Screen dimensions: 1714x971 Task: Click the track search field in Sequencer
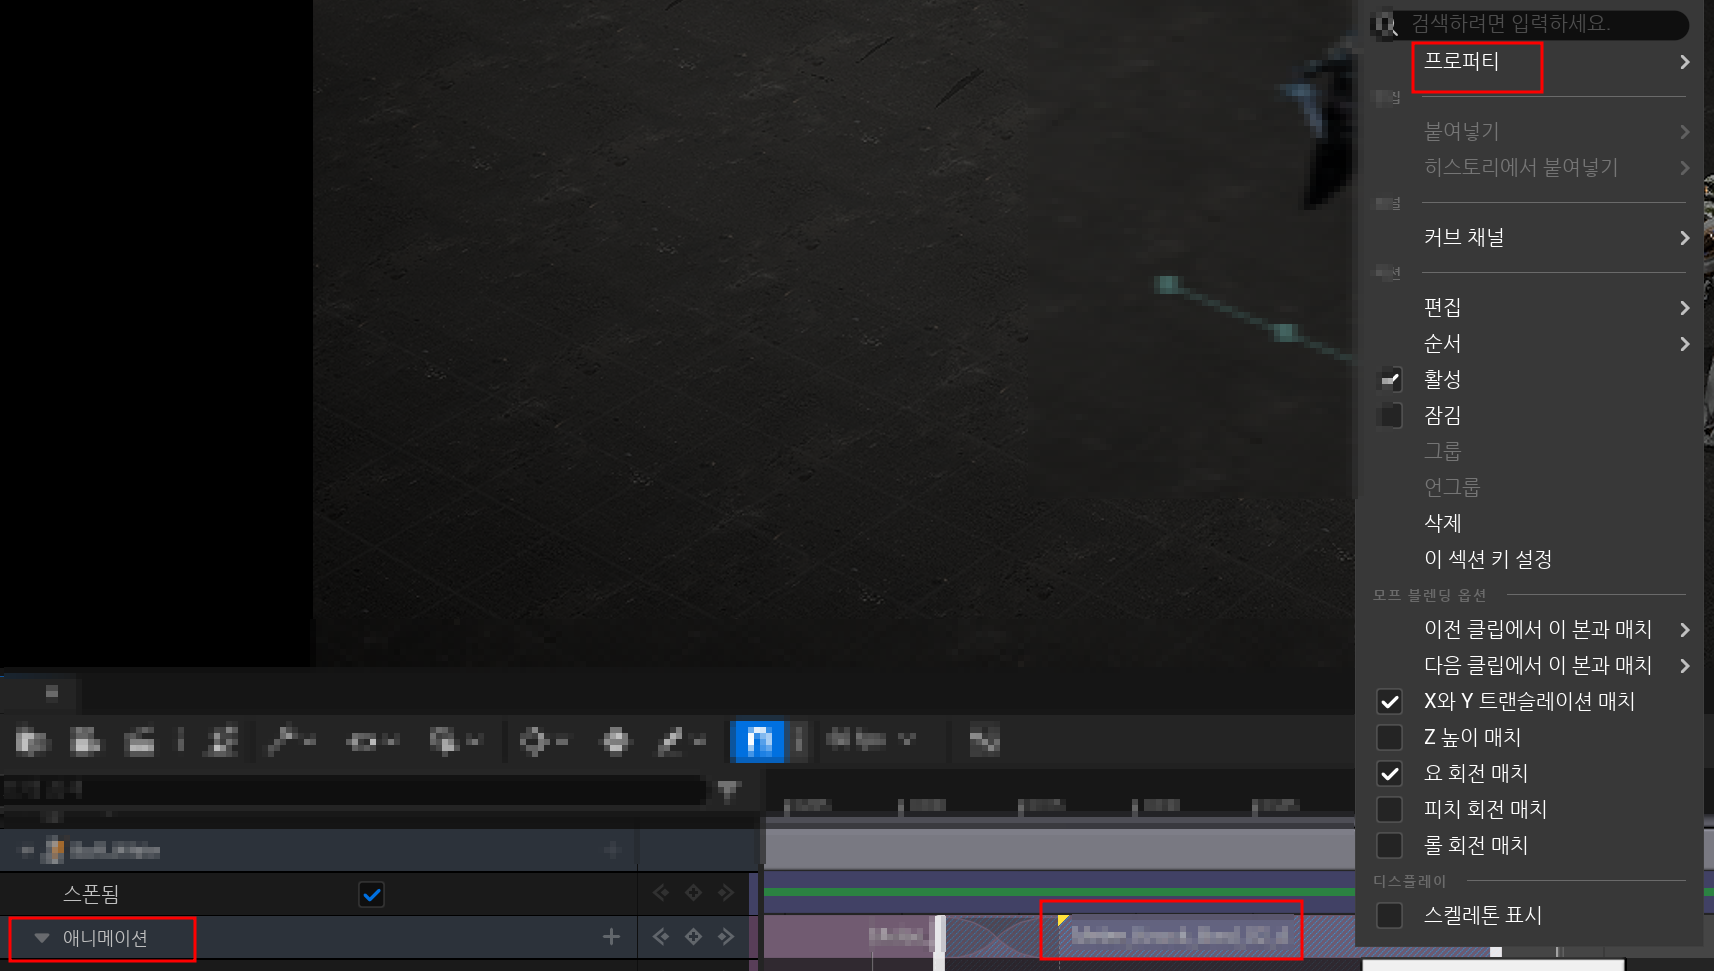click(x=355, y=791)
